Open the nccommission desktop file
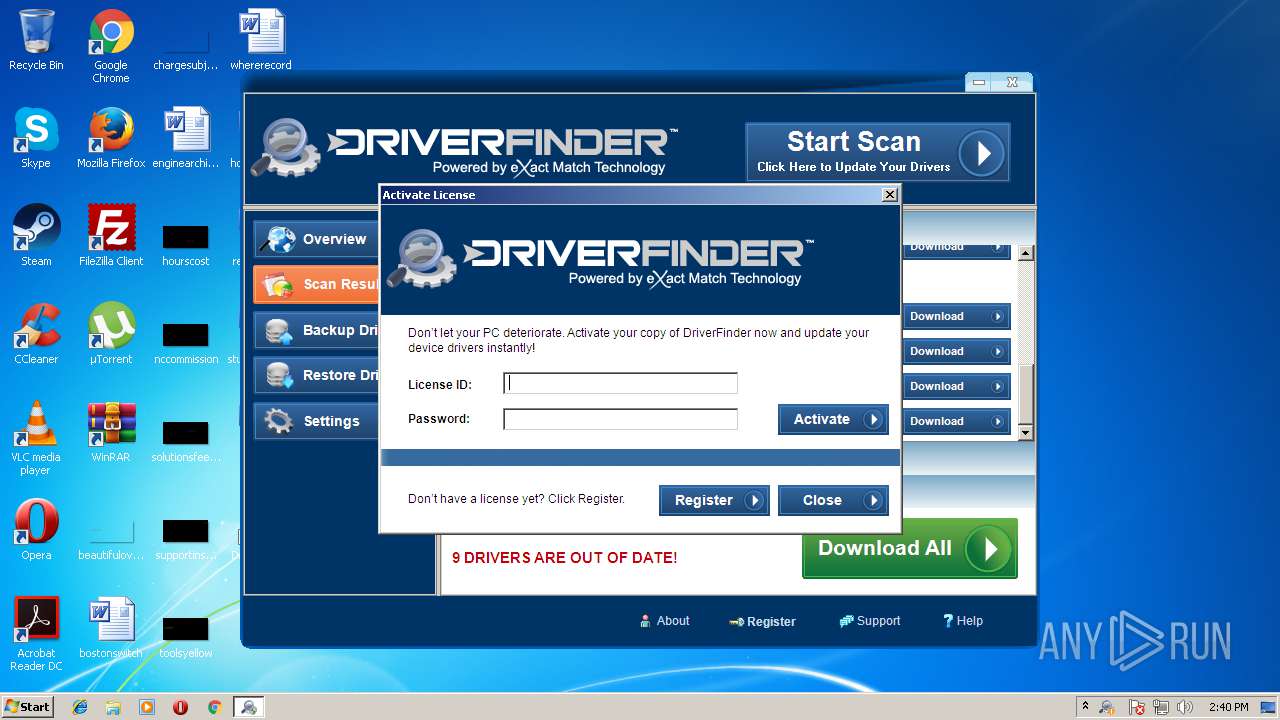1280x720 pixels. [186, 342]
